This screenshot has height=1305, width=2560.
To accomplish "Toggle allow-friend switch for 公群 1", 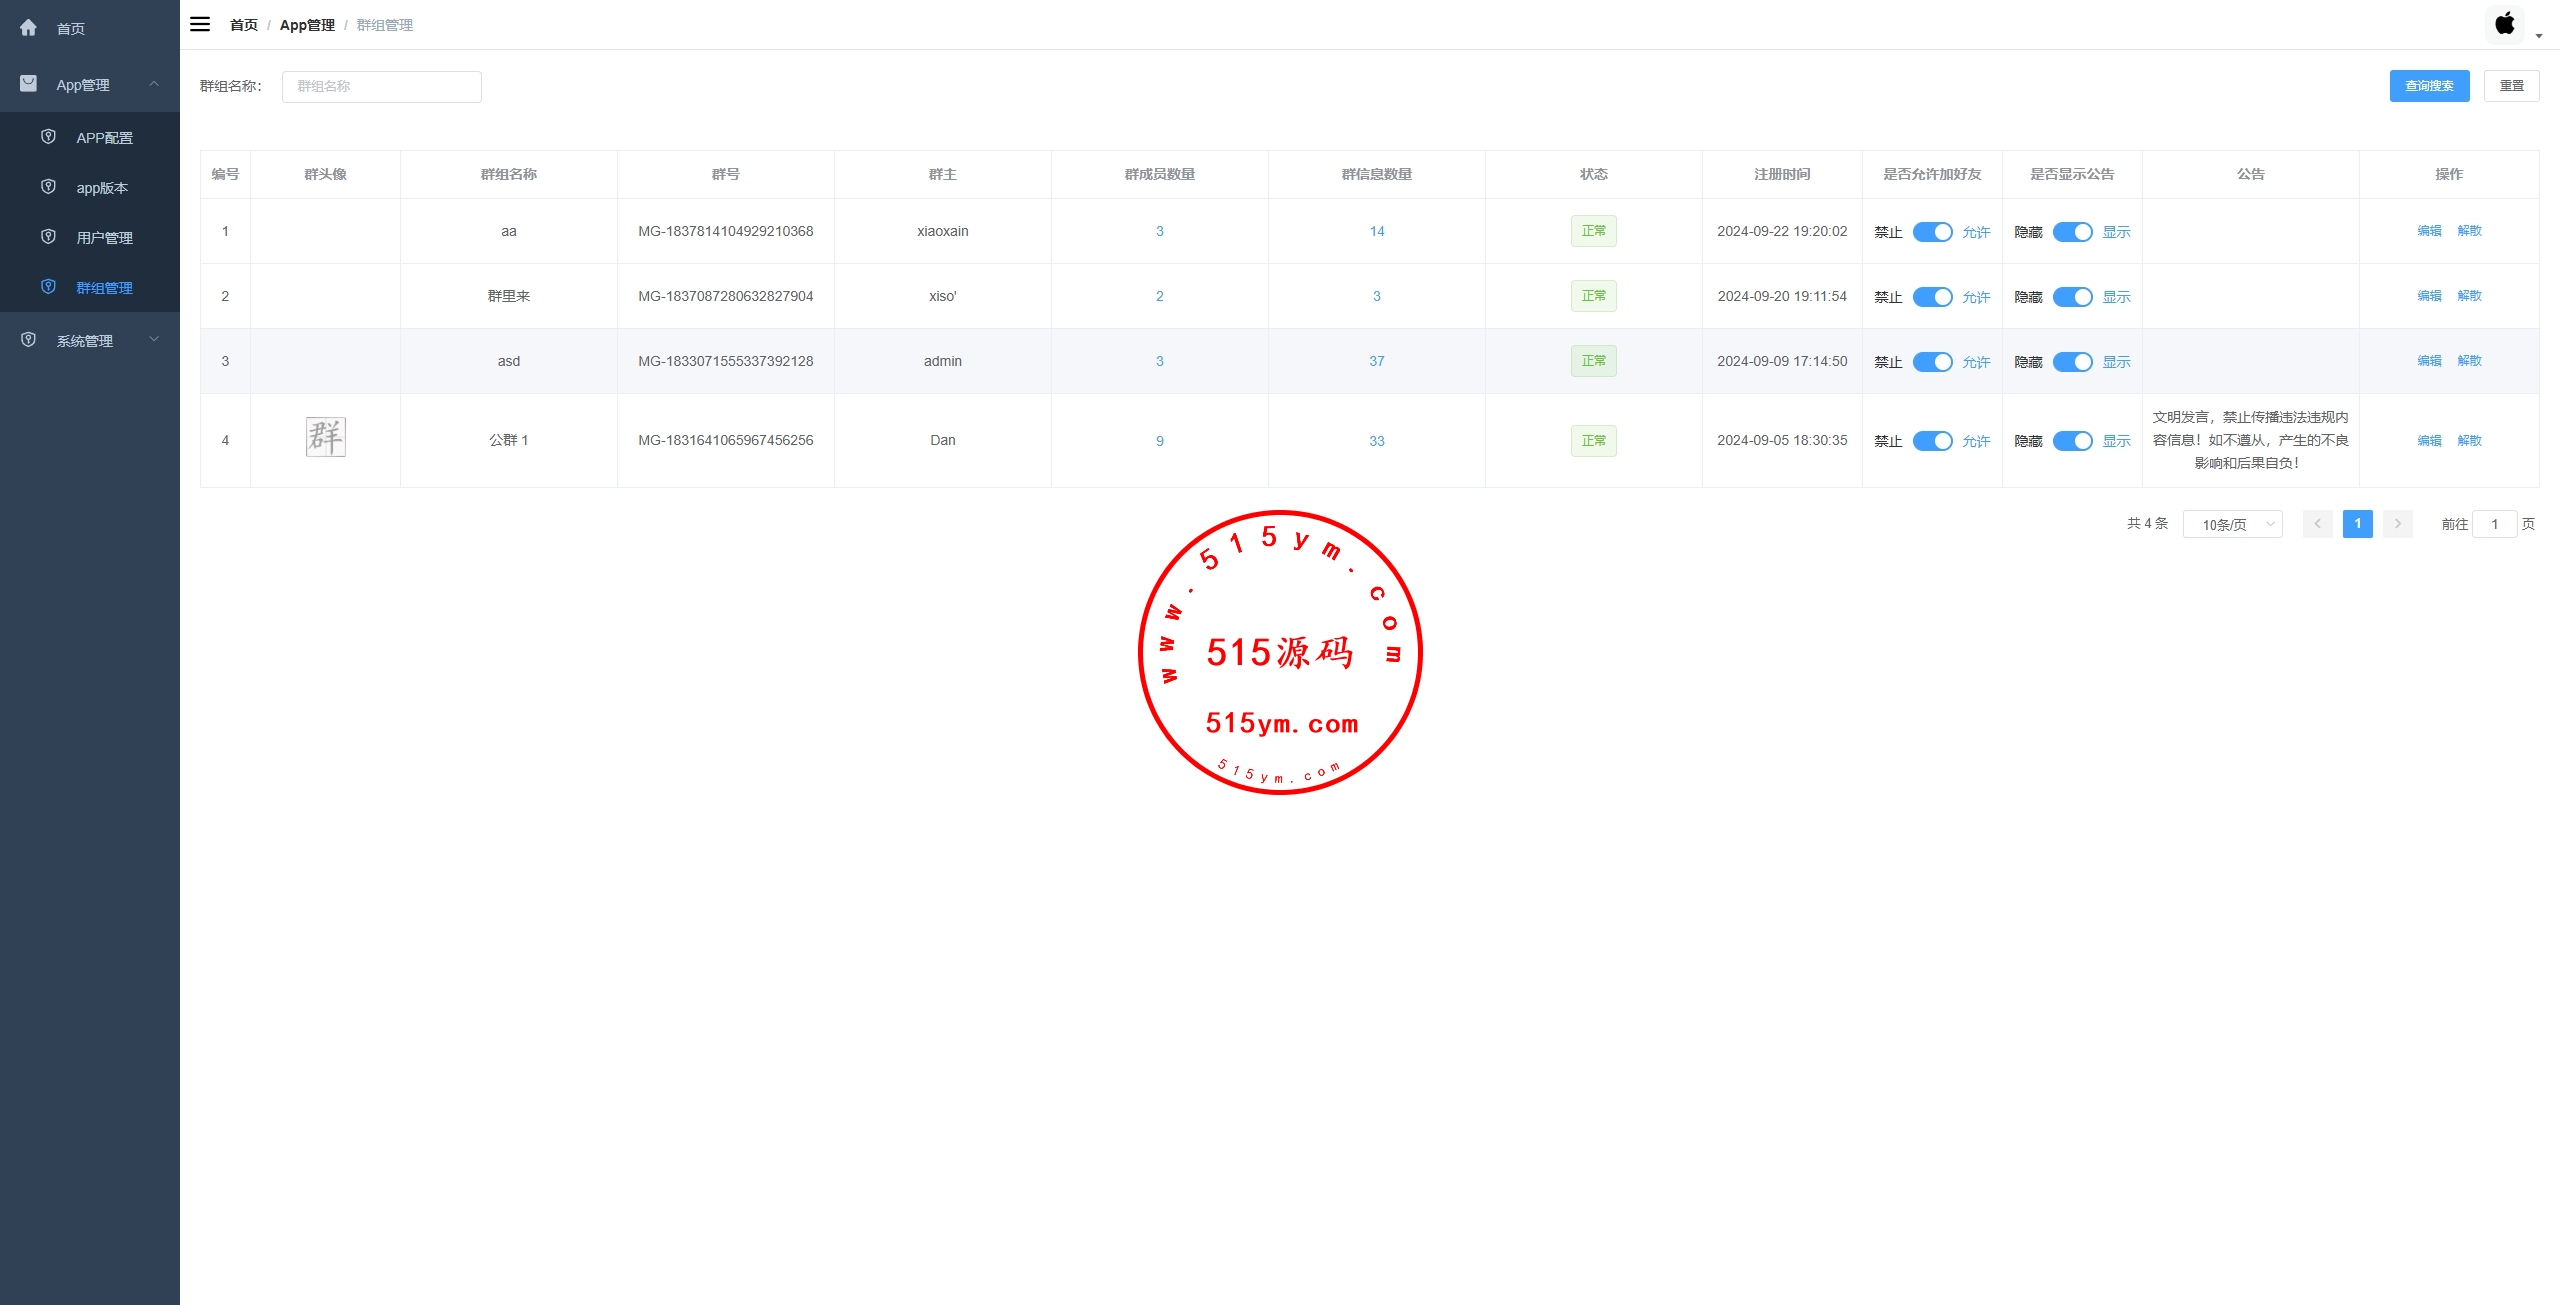I will (1932, 441).
